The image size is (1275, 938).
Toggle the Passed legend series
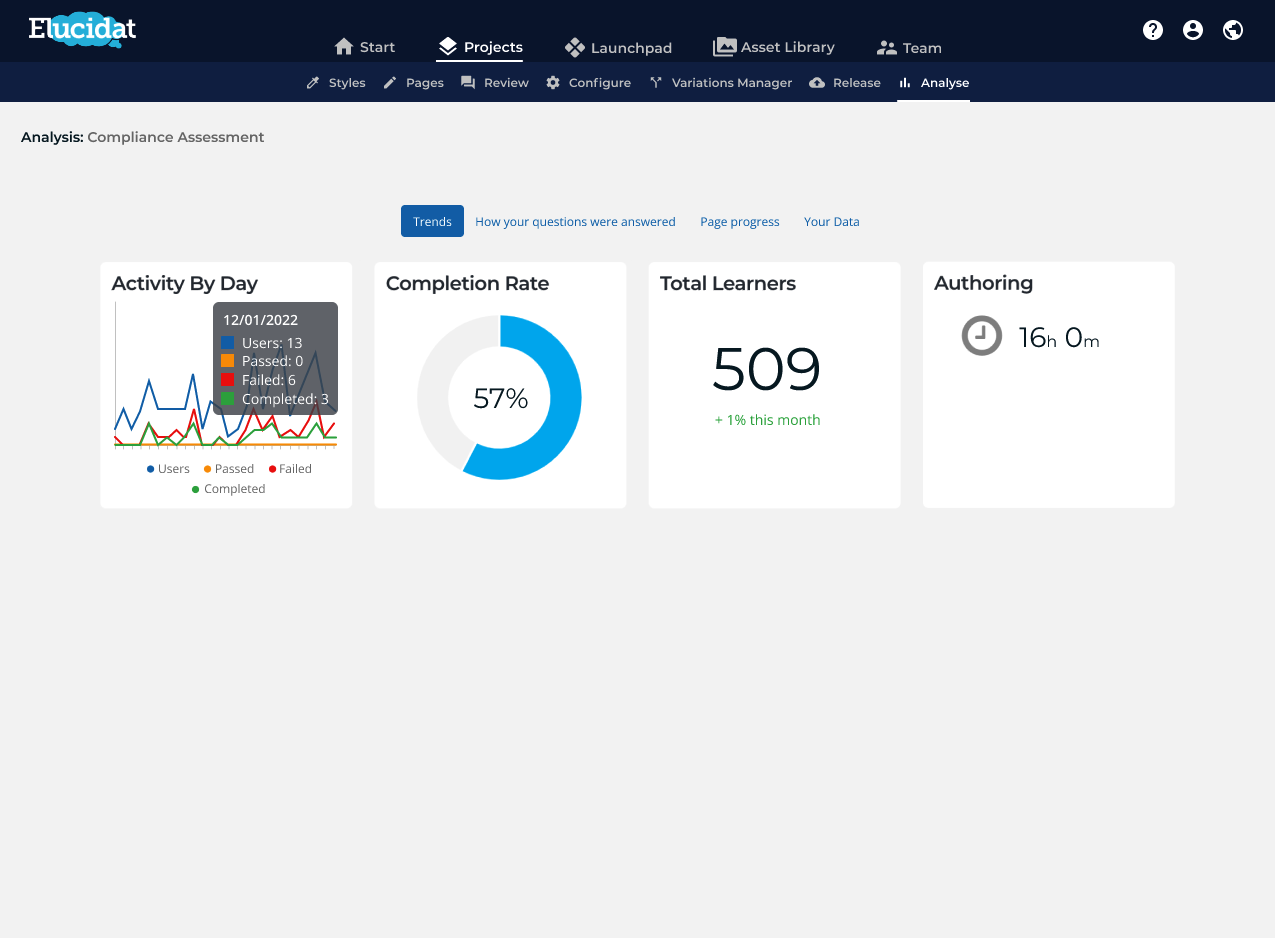[229, 469]
